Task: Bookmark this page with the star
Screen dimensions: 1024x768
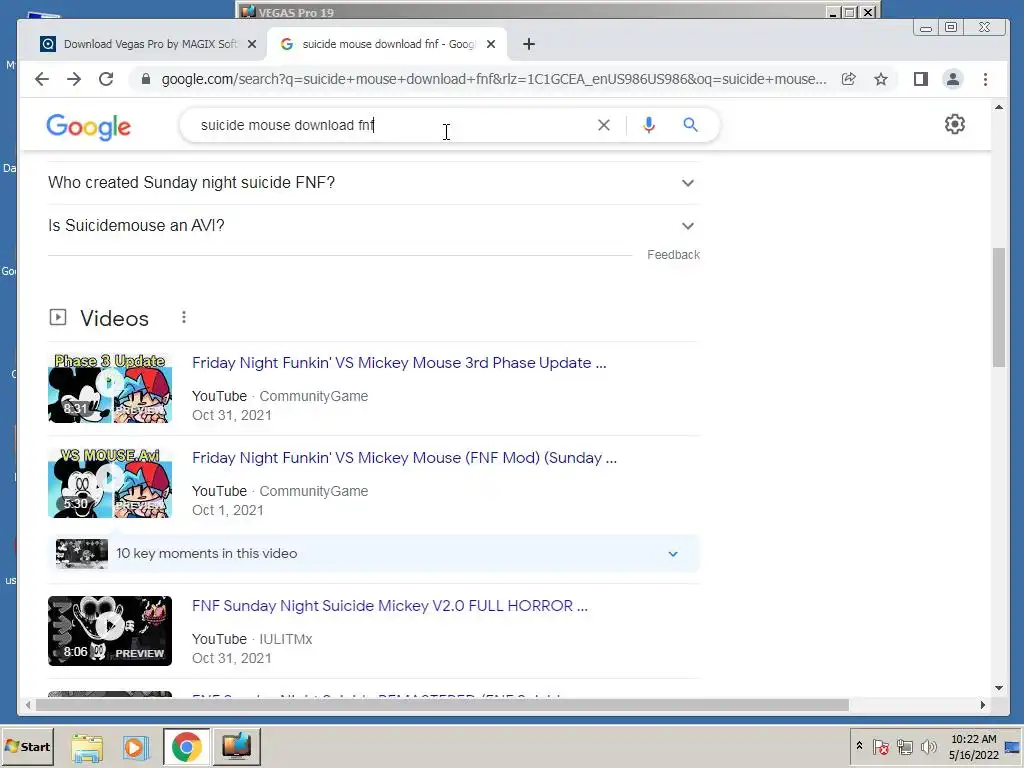Action: pos(881,79)
